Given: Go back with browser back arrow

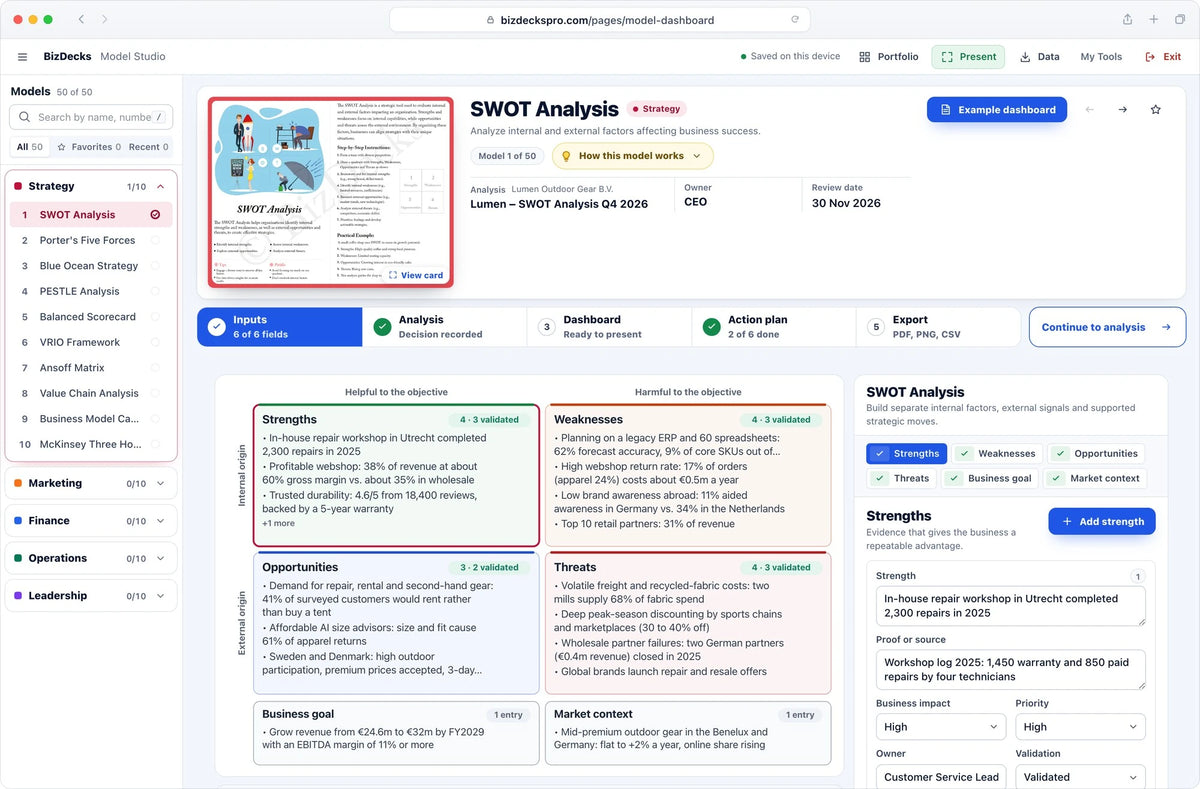Looking at the screenshot, I should [x=81, y=19].
